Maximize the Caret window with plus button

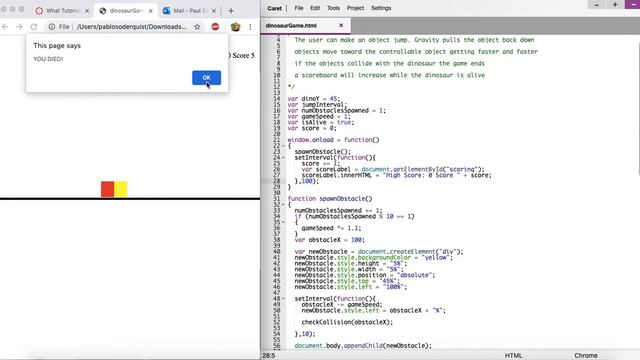[x=615, y=4]
